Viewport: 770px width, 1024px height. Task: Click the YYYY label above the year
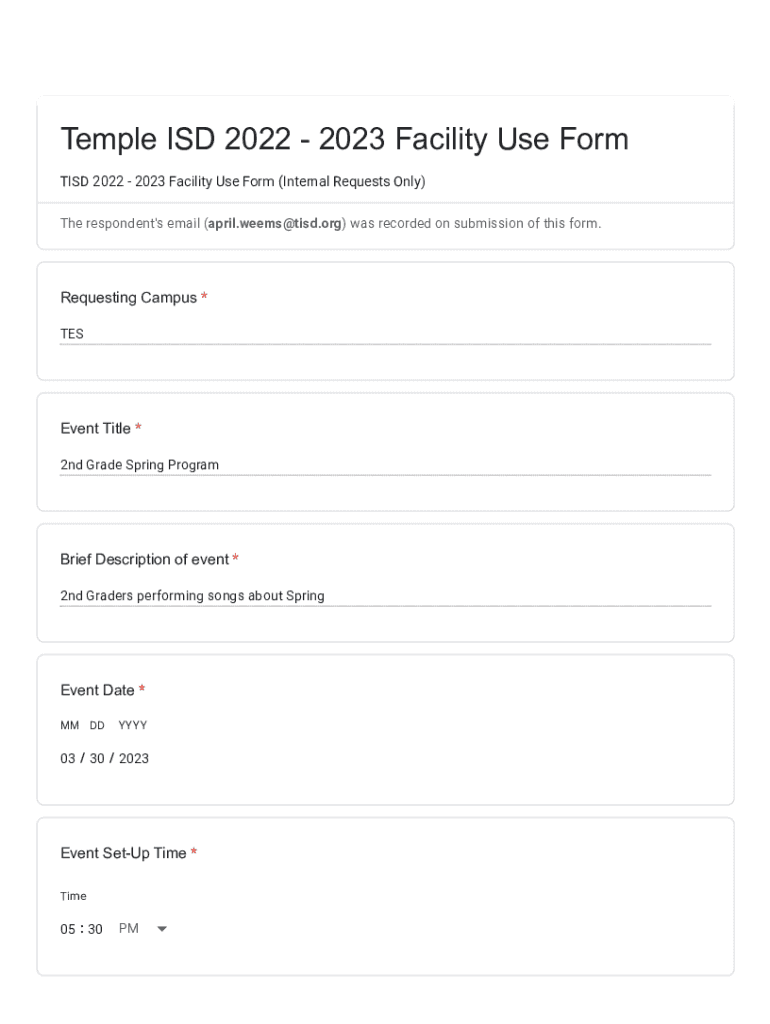pos(132,726)
